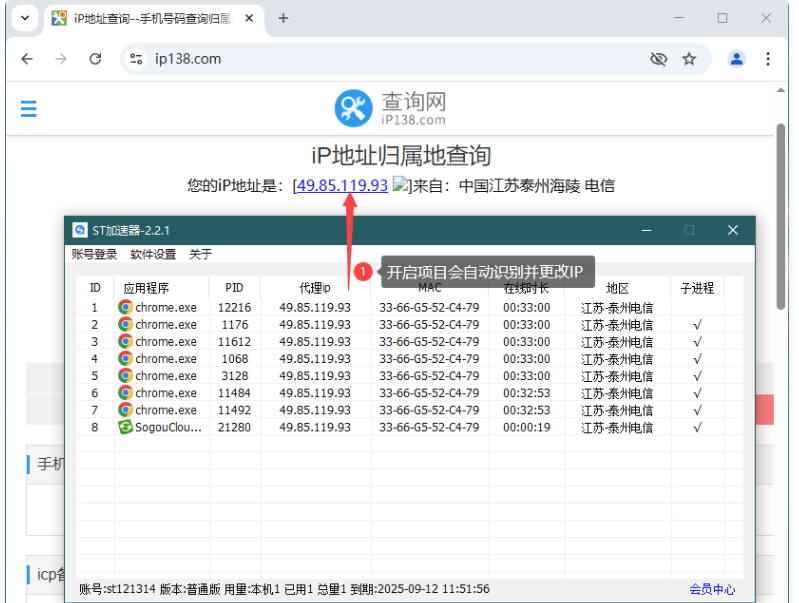The image size is (799, 603).
Task: Select PID cell 12216
Action: 234,307
